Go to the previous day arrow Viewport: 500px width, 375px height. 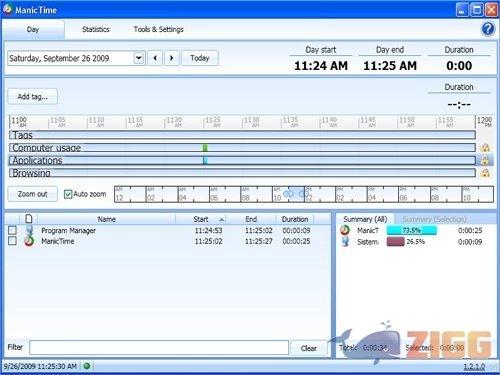tap(155, 58)
